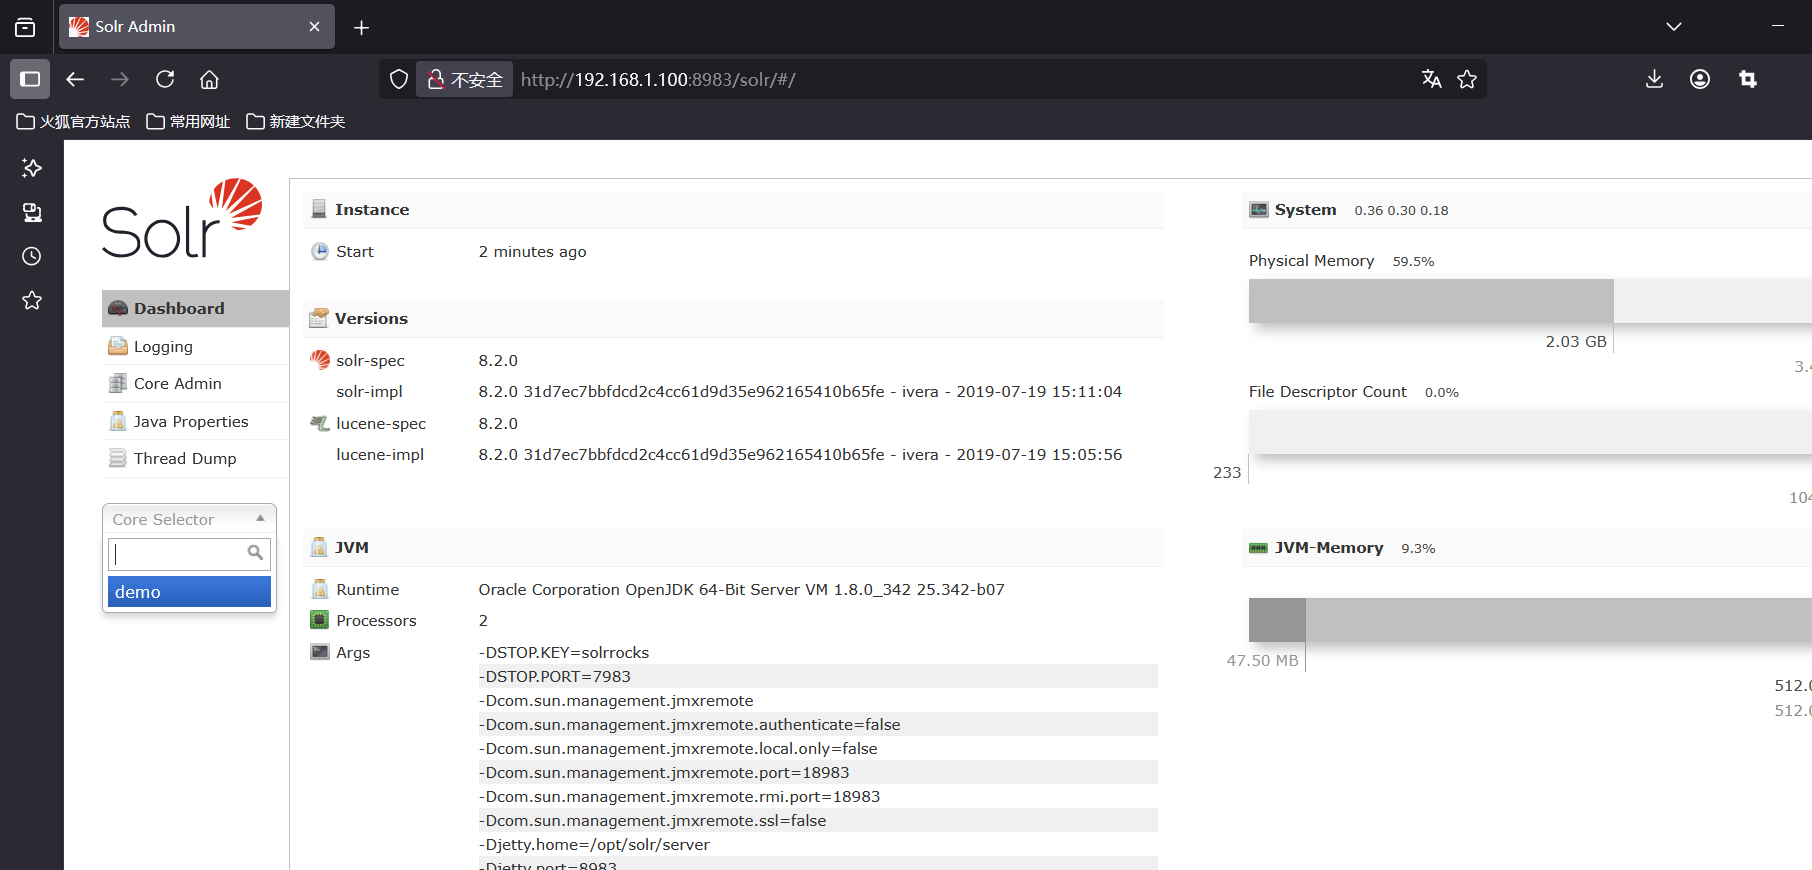Image resolution: width=1812 pixels, height=870 pixels.
Task: Open the Thread Dump page
Action: coord(195,458)
